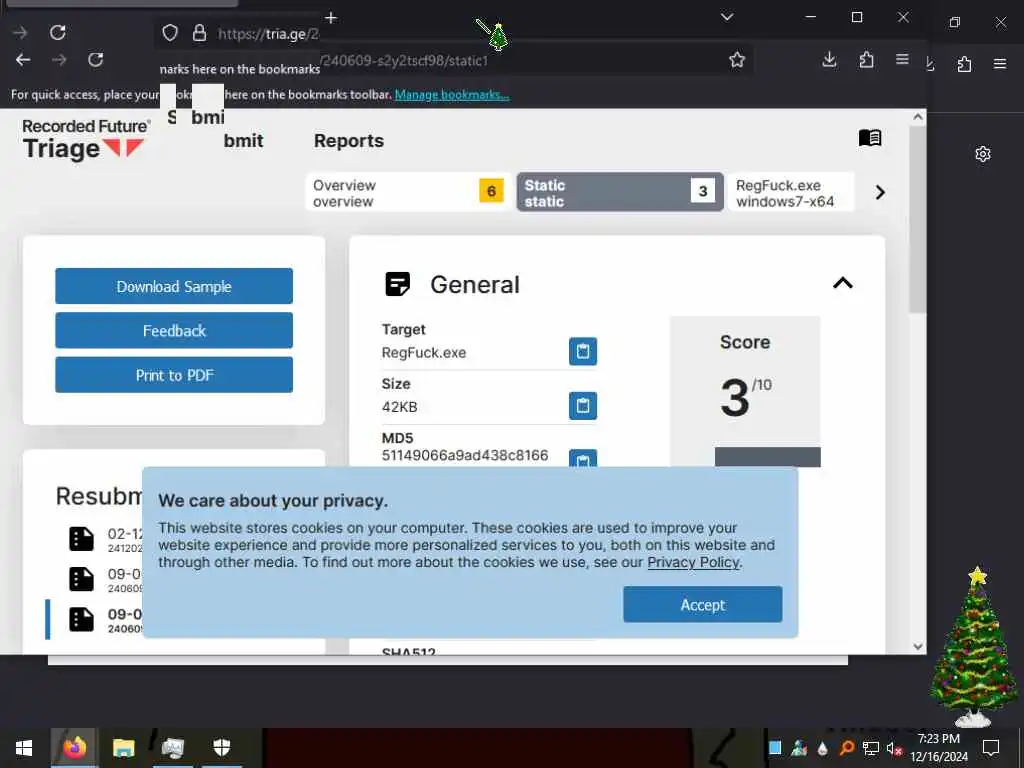Click the vertical scrollbar thumb
The height and width of the screenshot is (768, 1024).
918,219
